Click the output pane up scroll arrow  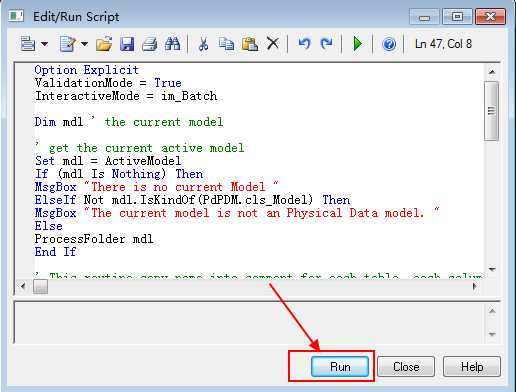492,311
